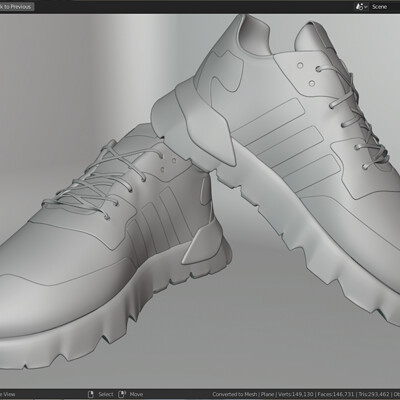The image size is (400, 400).
Task: Open the scene browse icon dropdown
Action: coord(362,7)
